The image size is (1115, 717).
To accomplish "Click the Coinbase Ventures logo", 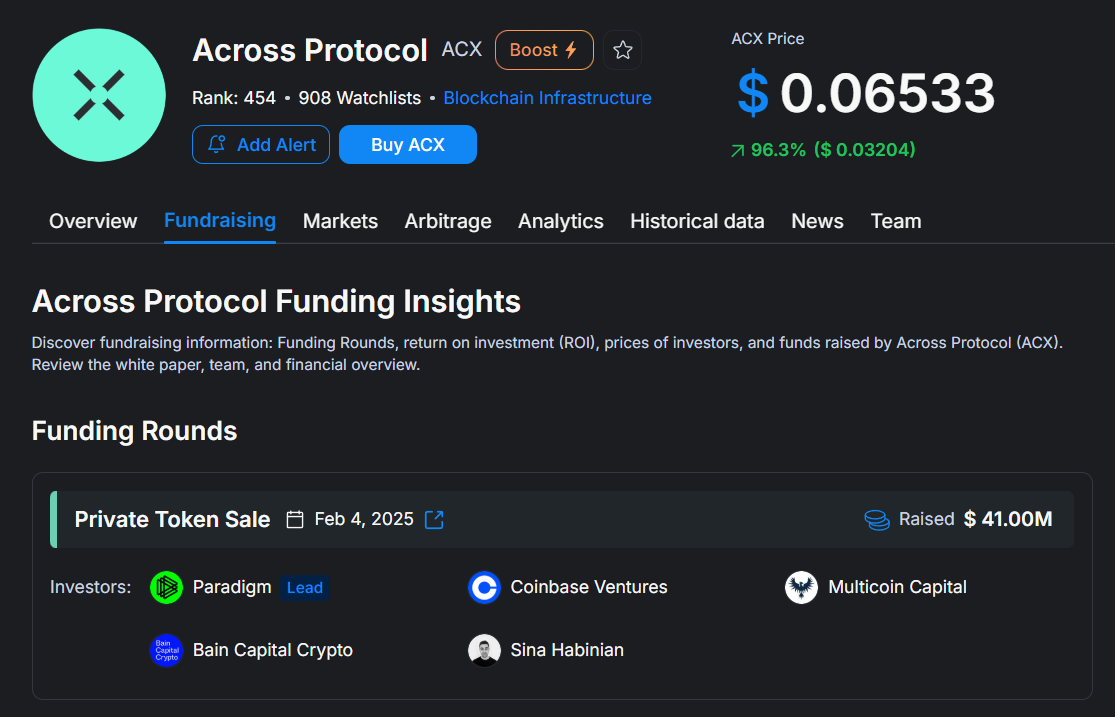I will coord(484,587).
